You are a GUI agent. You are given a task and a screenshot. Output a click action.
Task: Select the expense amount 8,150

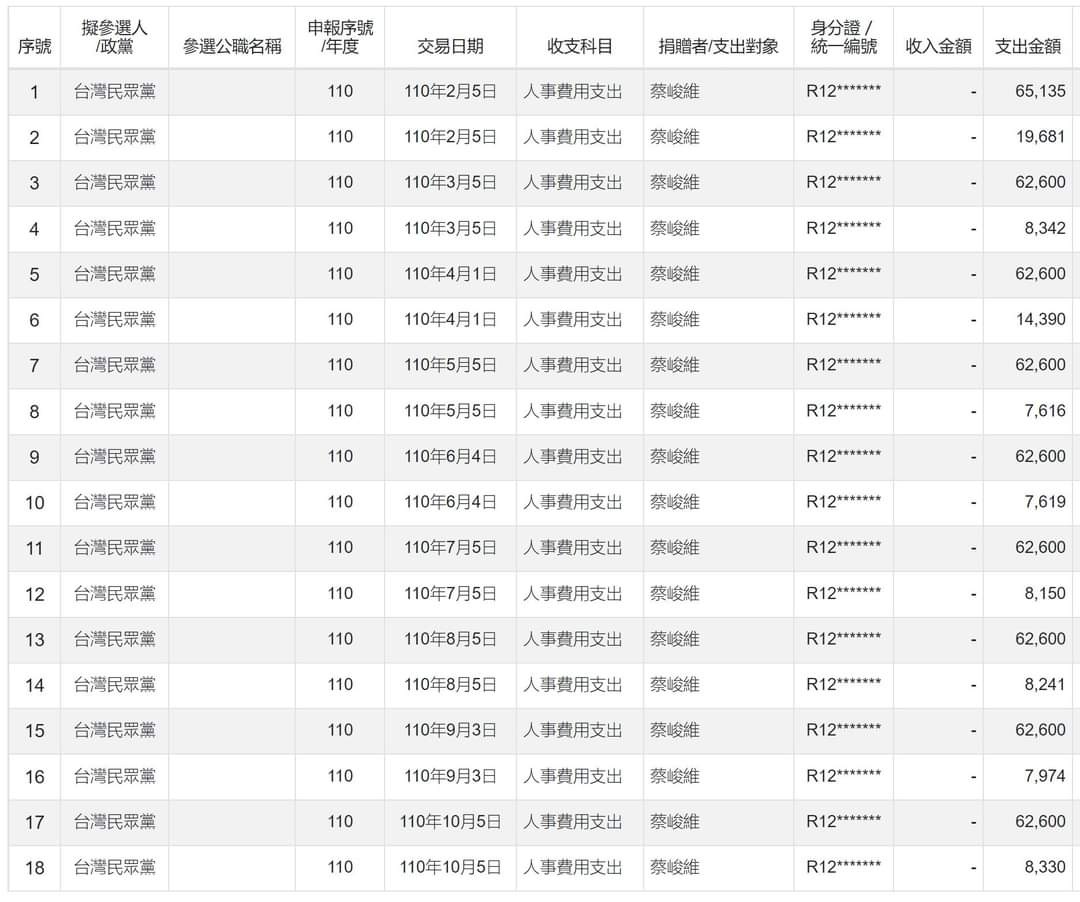click(x=1045, y=593)
